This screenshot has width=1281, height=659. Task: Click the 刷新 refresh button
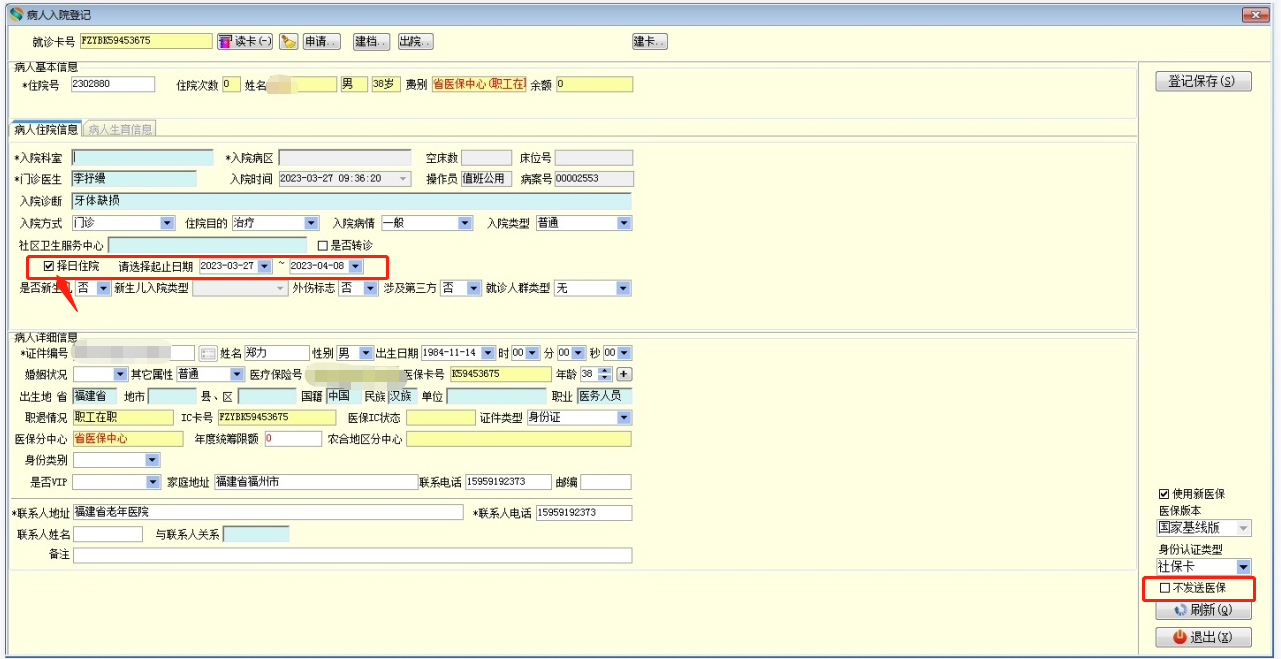pyautogui.click(x=1203, y=610)
